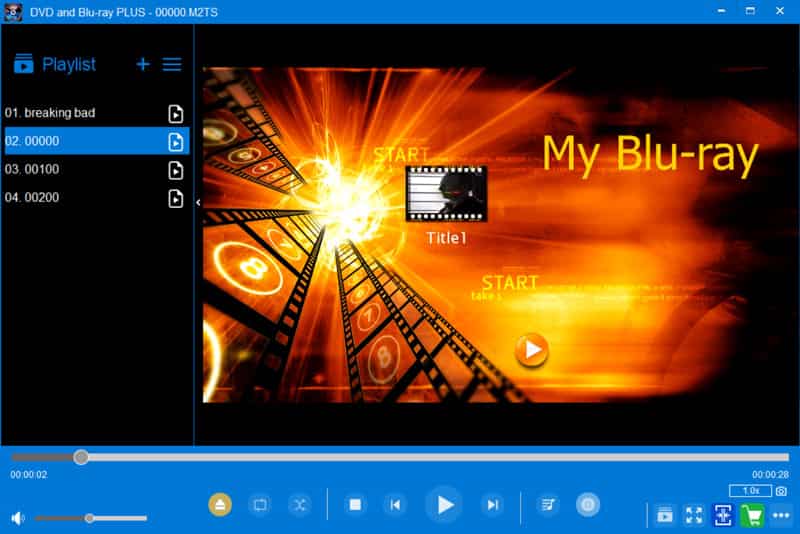The image size is (800, 534).
Task: Enter fullscreen mode
Action: (x=693, y=515)
